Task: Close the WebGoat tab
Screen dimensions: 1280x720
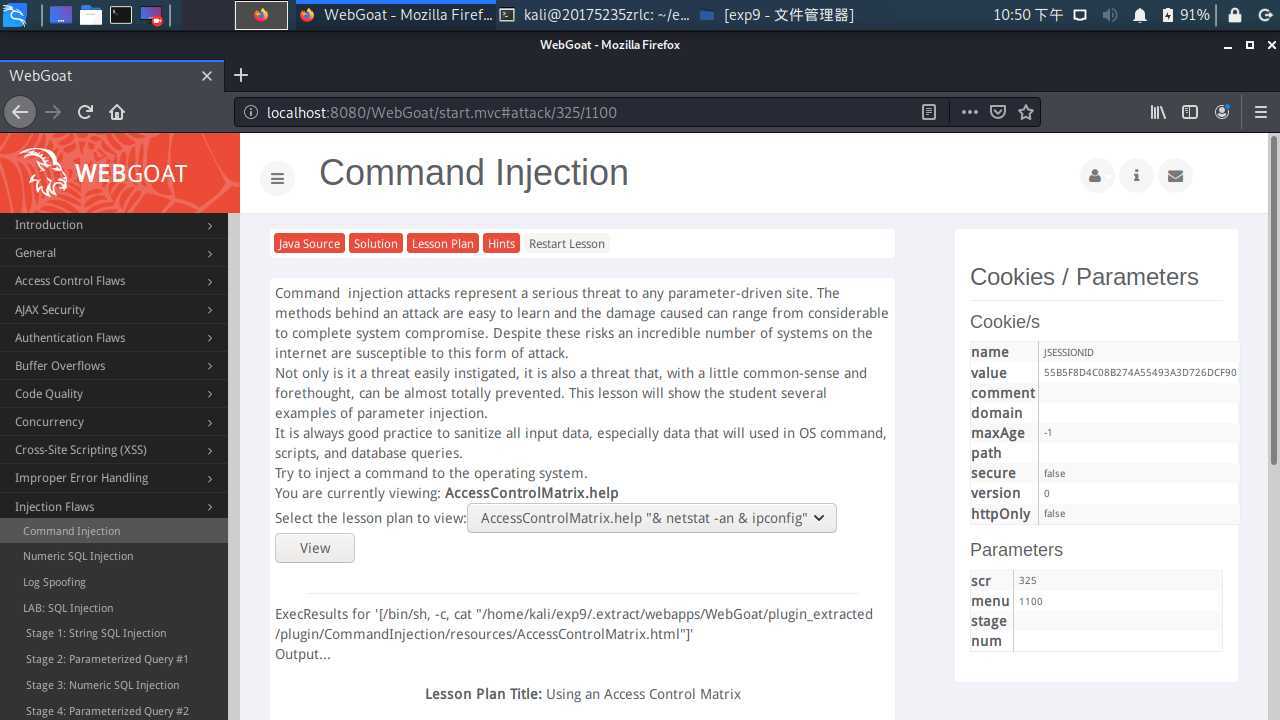Action: tap(207, 75)
